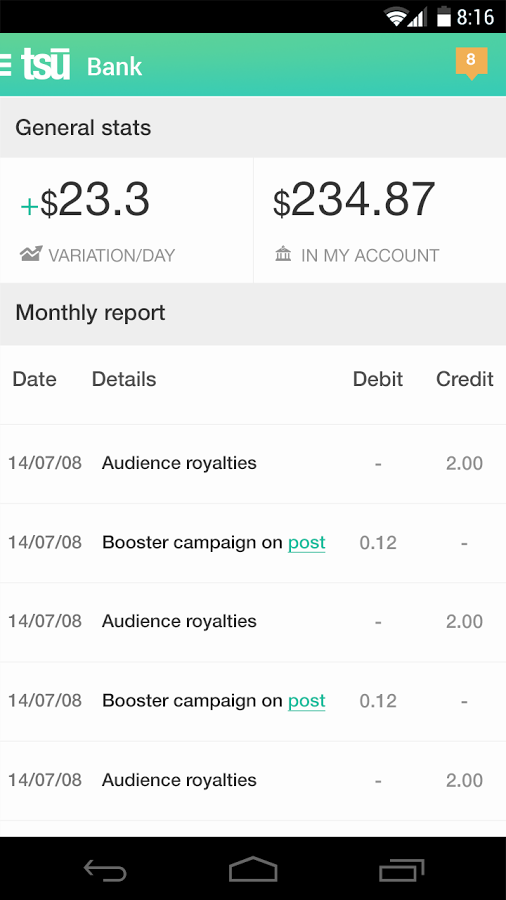Select the first Audience royalties row

[x=253, y=464]
